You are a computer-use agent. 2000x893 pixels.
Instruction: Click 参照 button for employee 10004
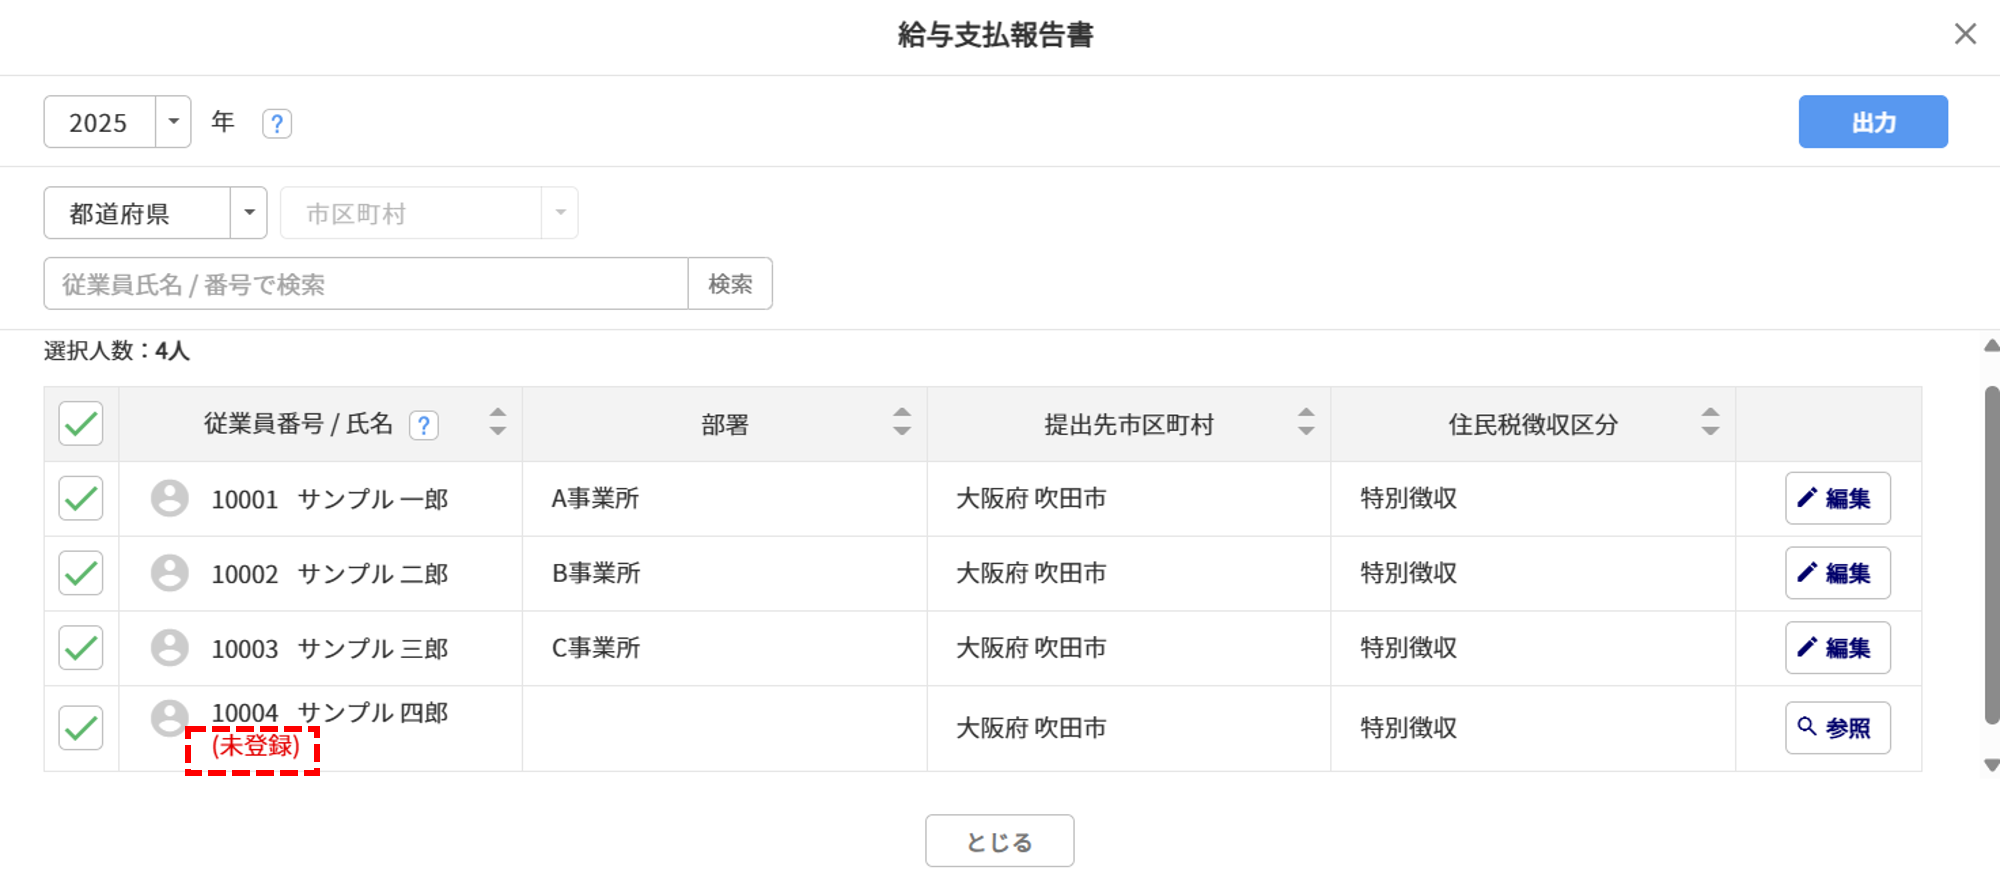[1837, 728]
